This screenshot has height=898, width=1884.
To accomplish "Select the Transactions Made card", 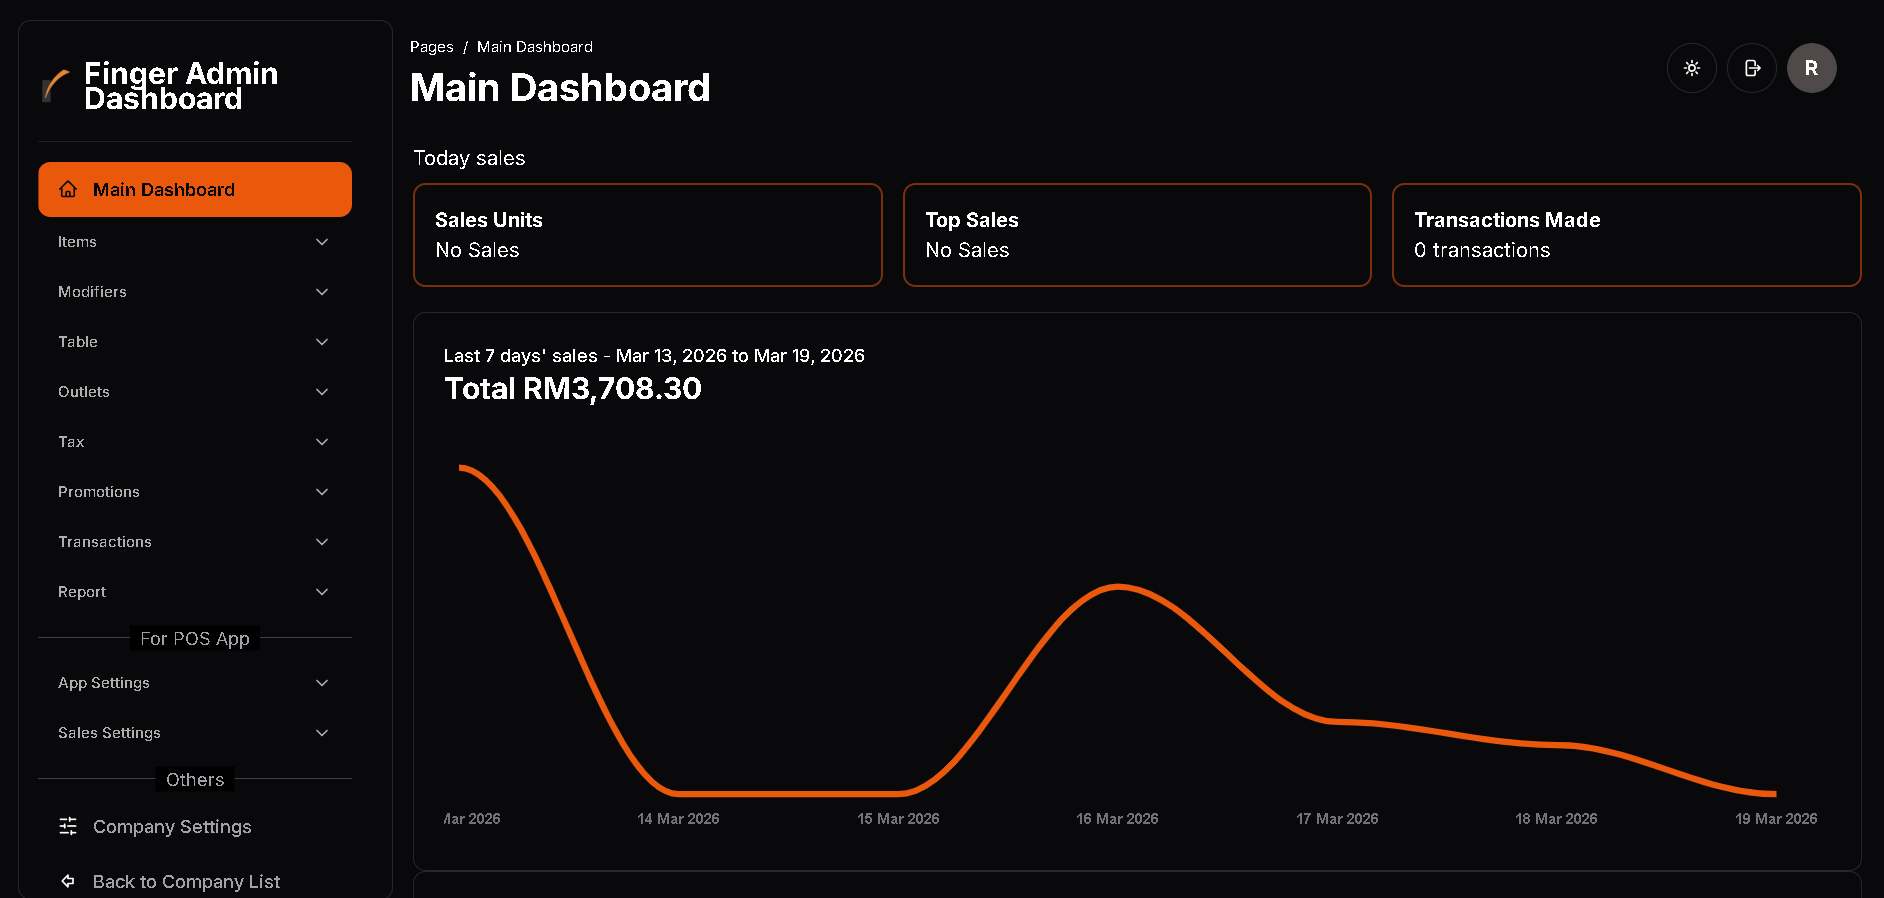I will [x=1625, y=235].
